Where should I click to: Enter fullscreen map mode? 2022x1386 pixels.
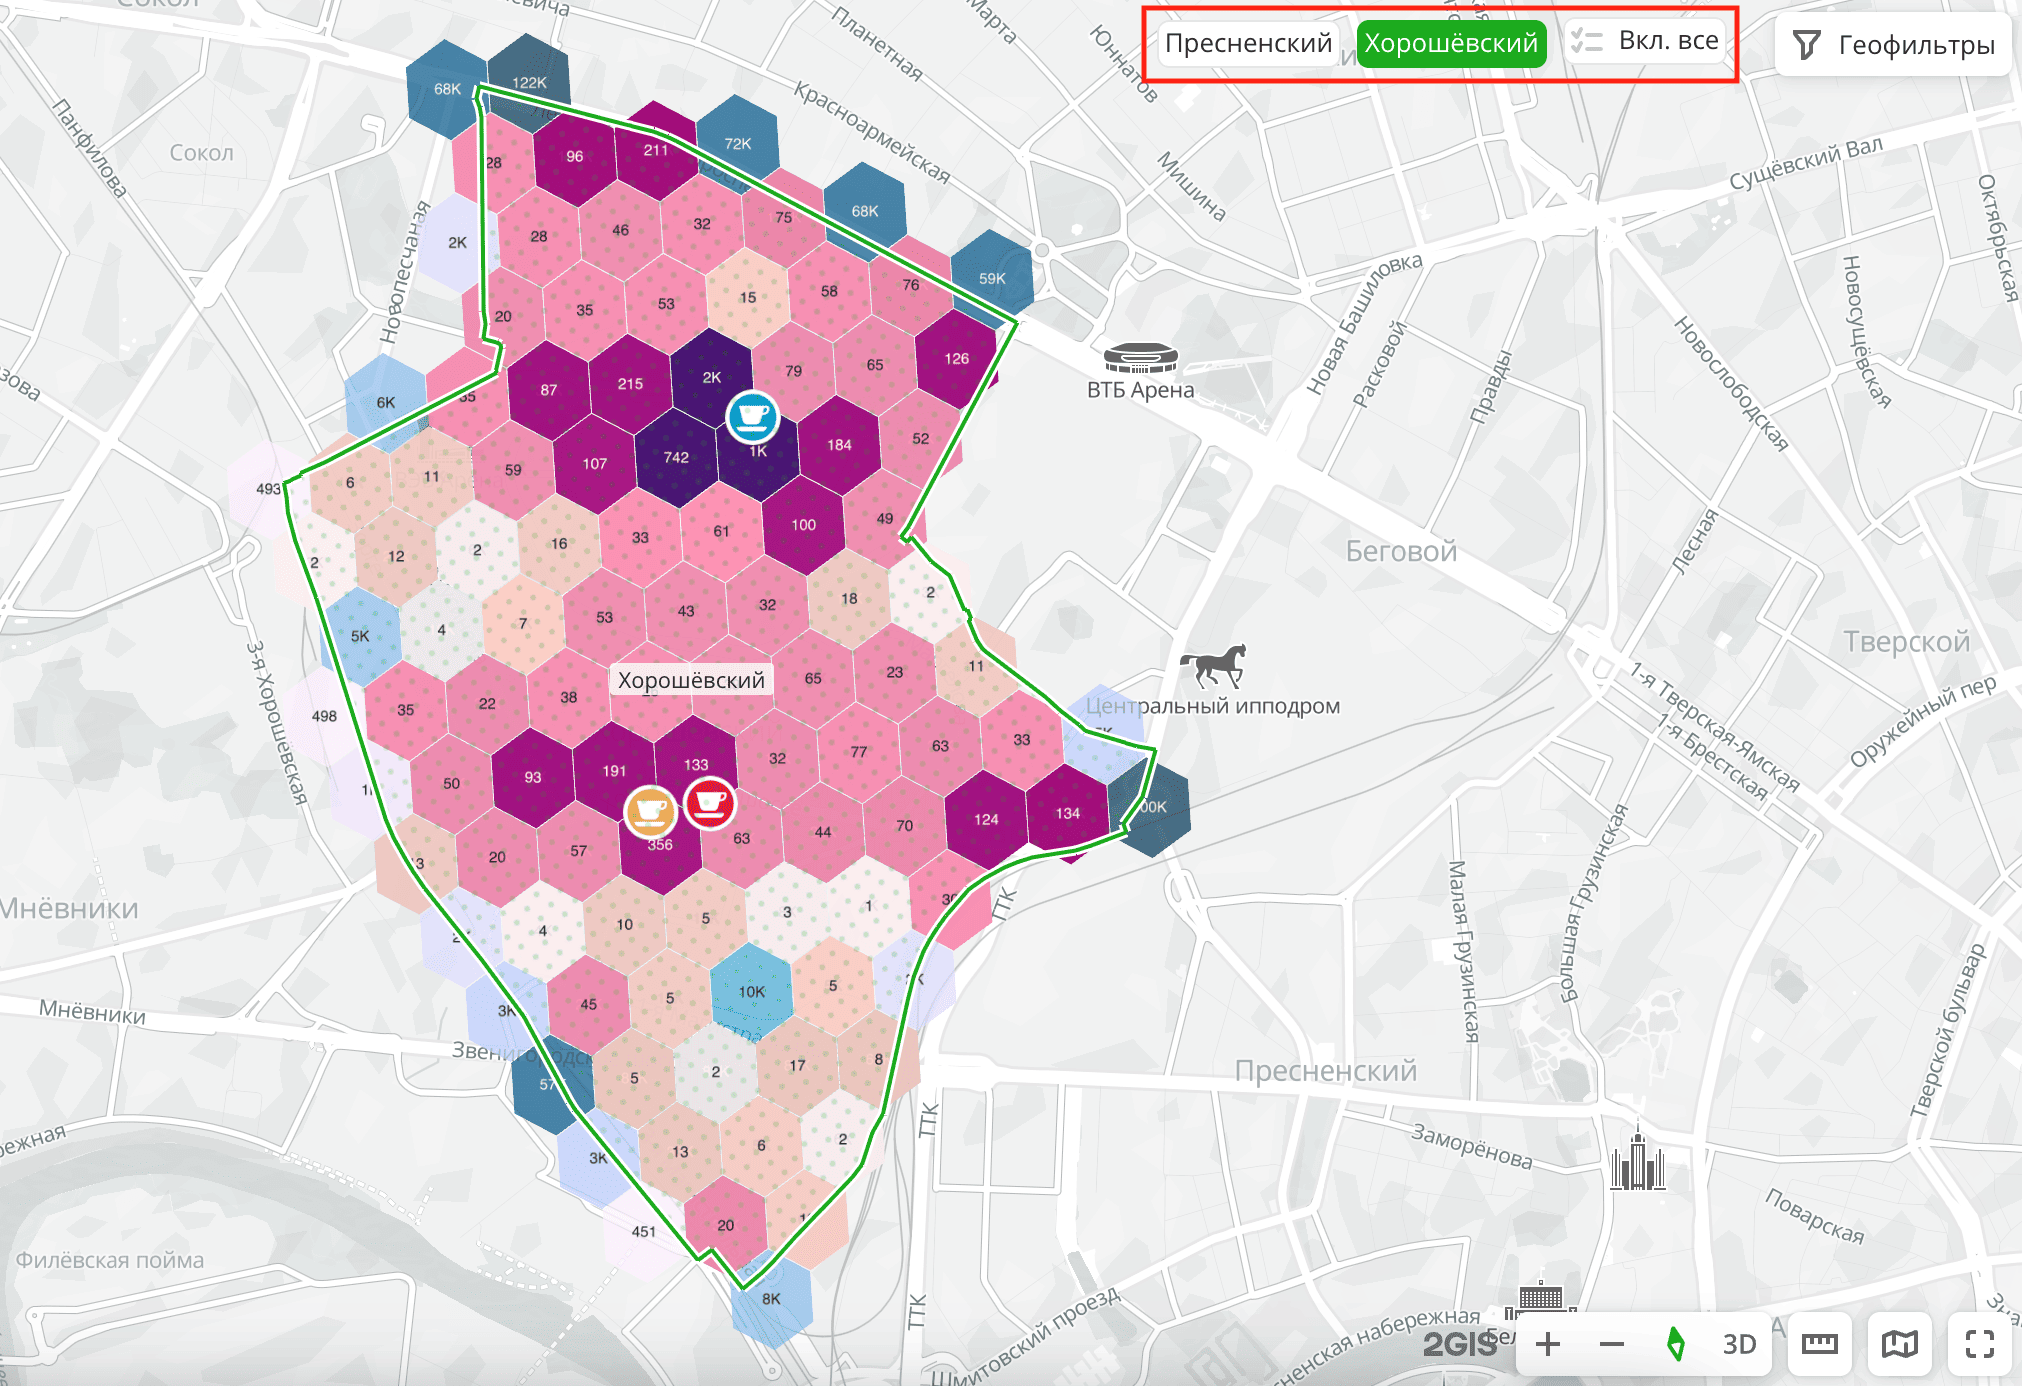pyautogui.click(x=1979, y=1343)
